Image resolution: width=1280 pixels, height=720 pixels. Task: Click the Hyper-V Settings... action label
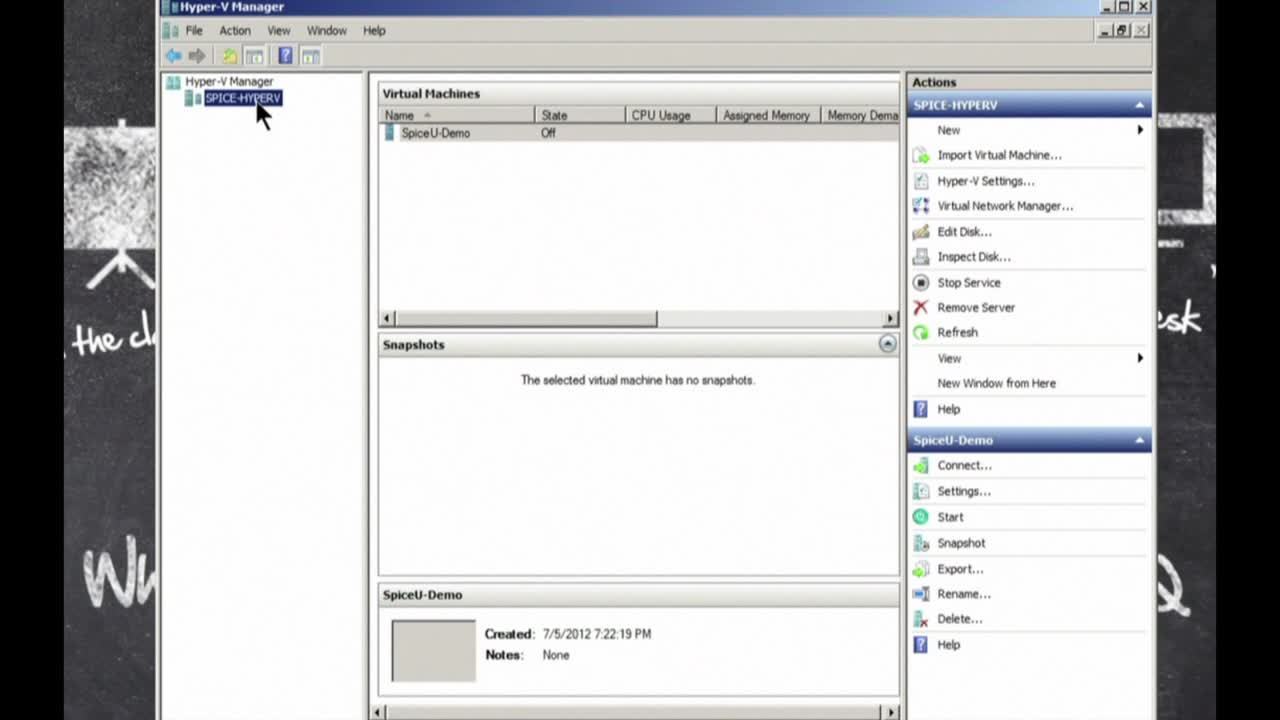tap(985, 181)
